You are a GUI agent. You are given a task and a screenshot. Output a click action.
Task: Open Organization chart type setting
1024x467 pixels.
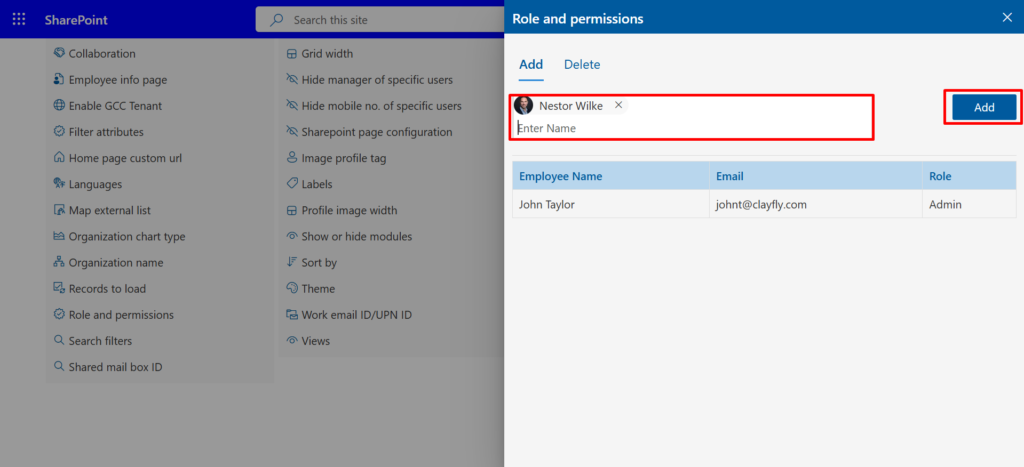coord(127,236)
